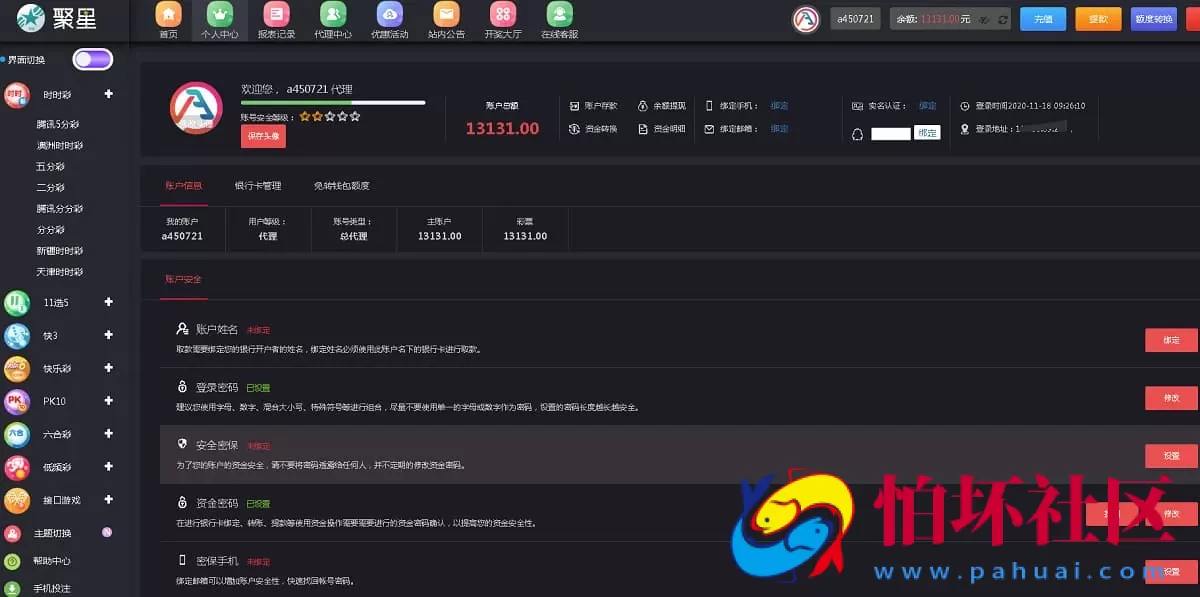Open 站内公告 announcements envelope icon
The height and width of the screenshot is (597, 1200).
[446, 15]
